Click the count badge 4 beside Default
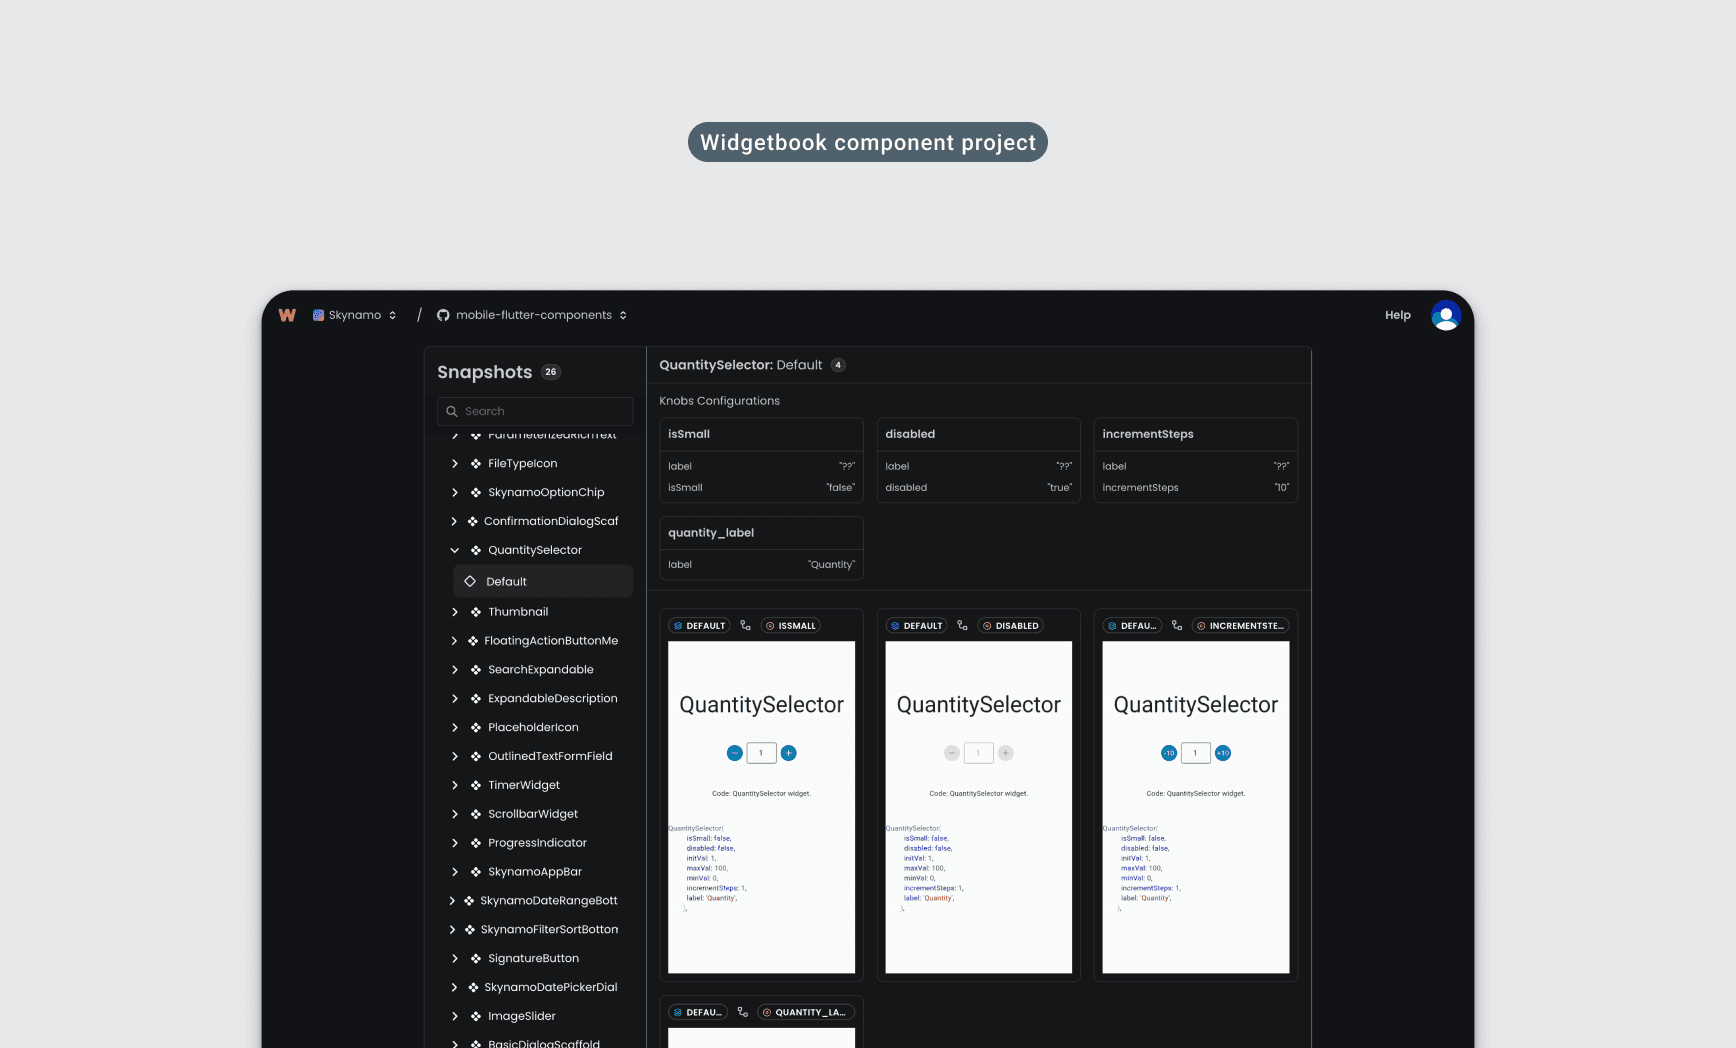Screen dimensions: 1736x1048 838,365
